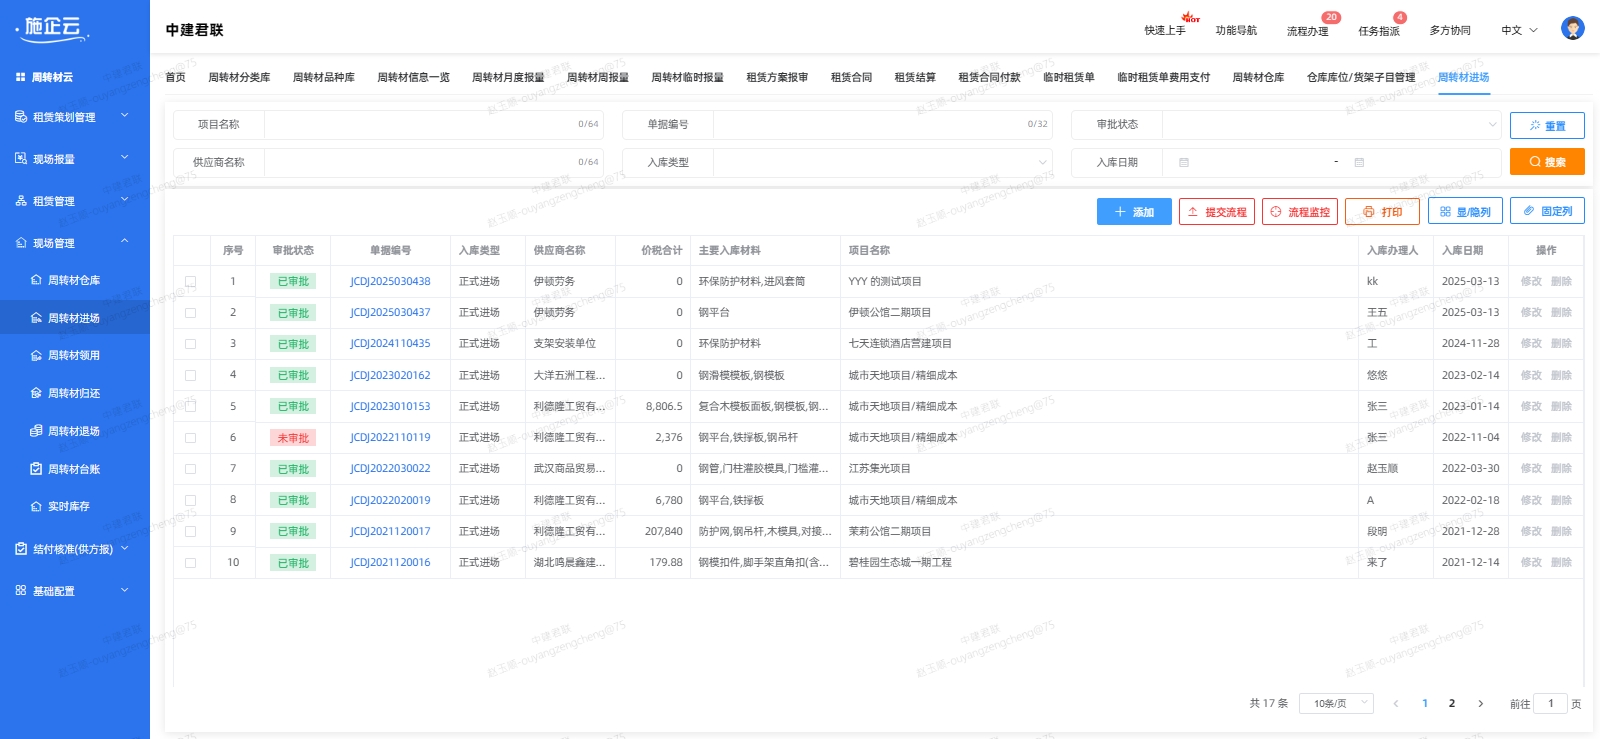Click the 提交流程 button
This screenshot has width=1600, height=739.
pos(1217,212)
